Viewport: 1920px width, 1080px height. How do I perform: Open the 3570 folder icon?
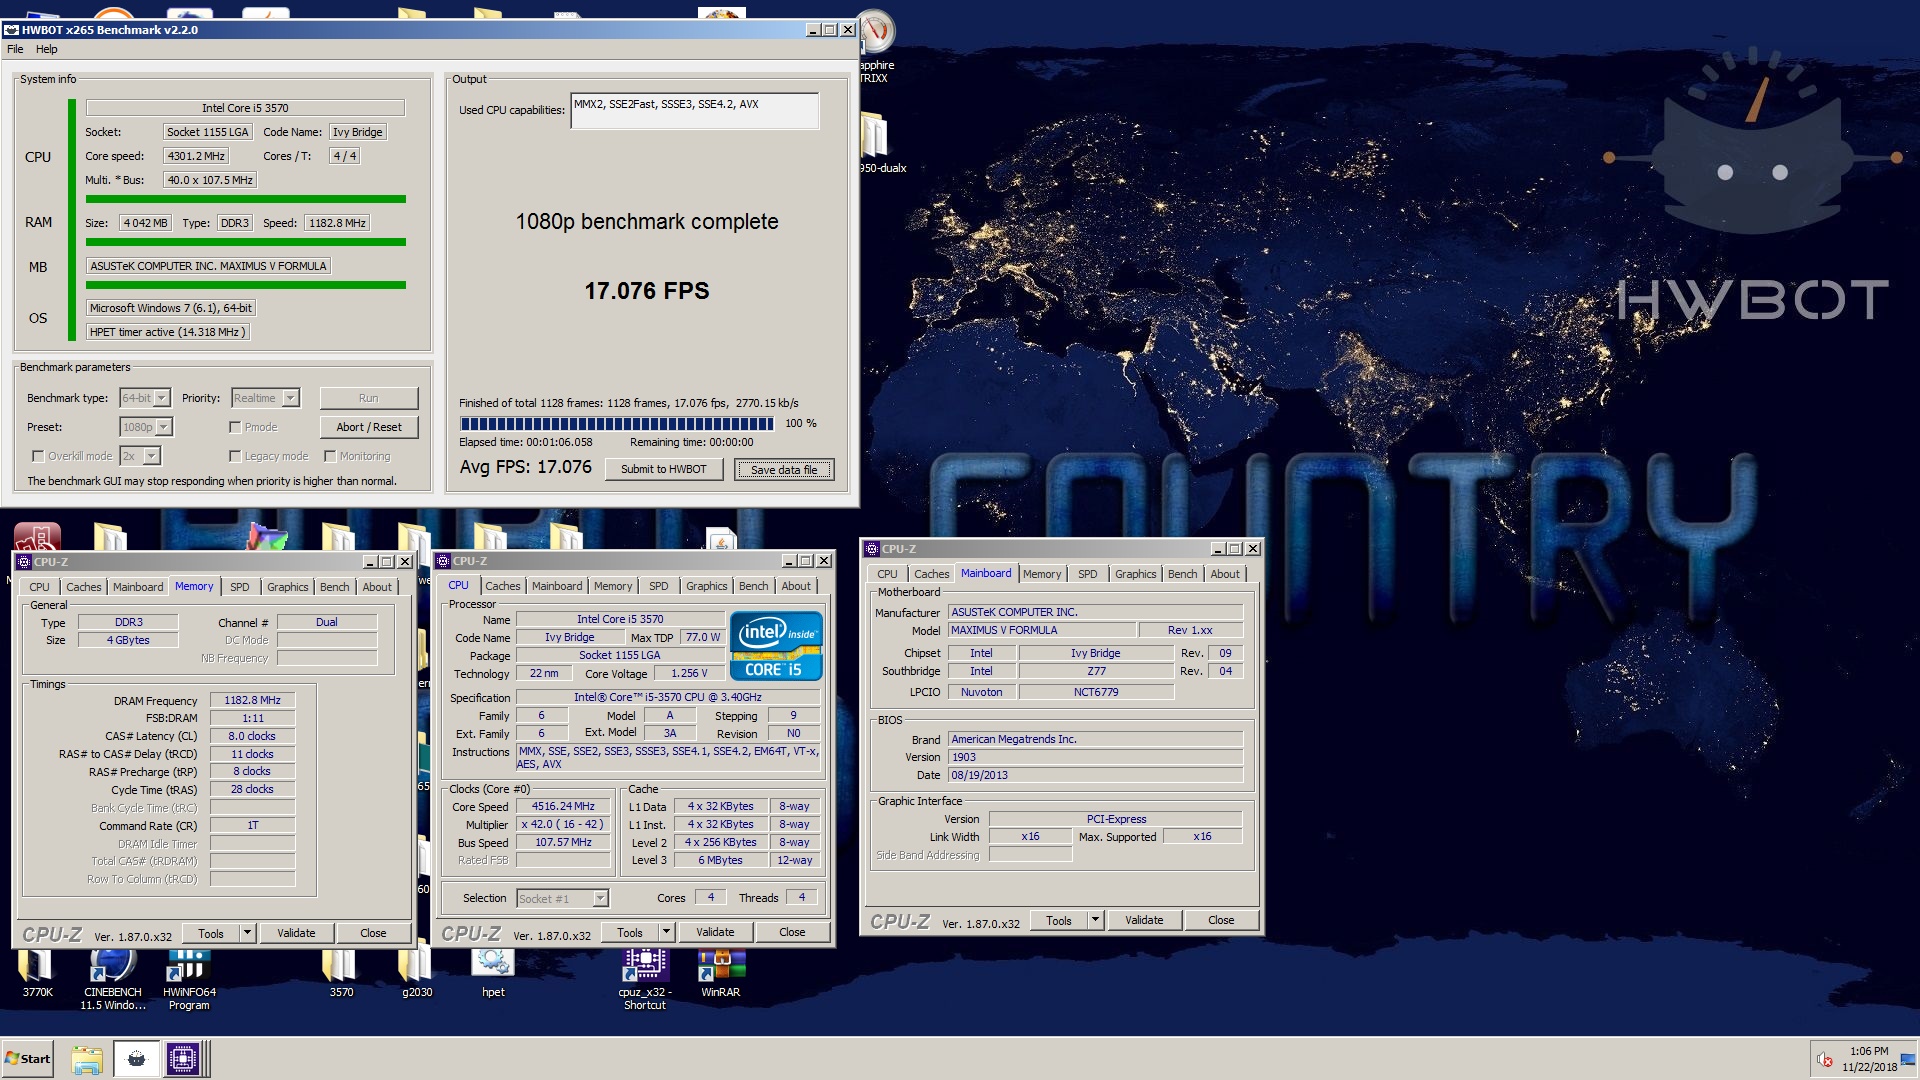pos(341,972)
